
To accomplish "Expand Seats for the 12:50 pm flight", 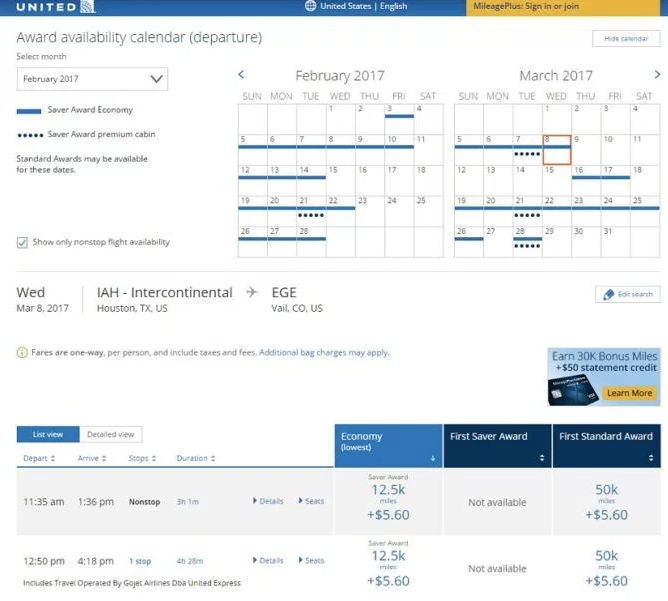I will click(x=311, y=561).
